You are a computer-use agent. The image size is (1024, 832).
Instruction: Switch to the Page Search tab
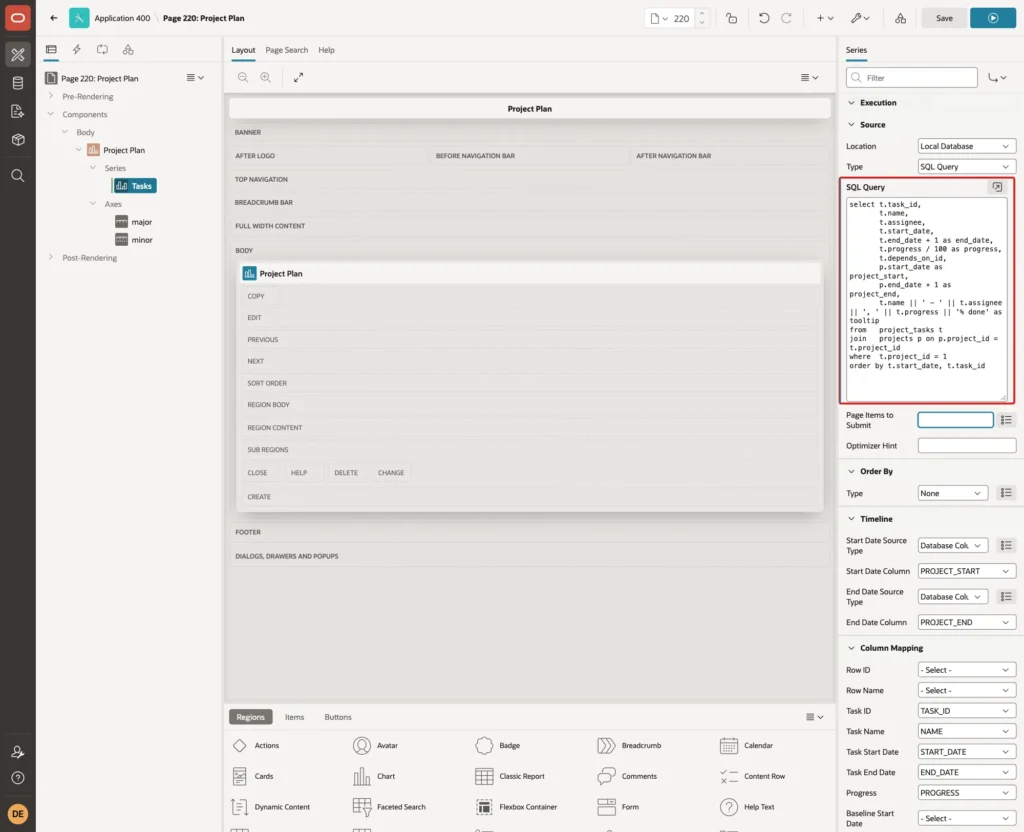(x=286, y=50)
